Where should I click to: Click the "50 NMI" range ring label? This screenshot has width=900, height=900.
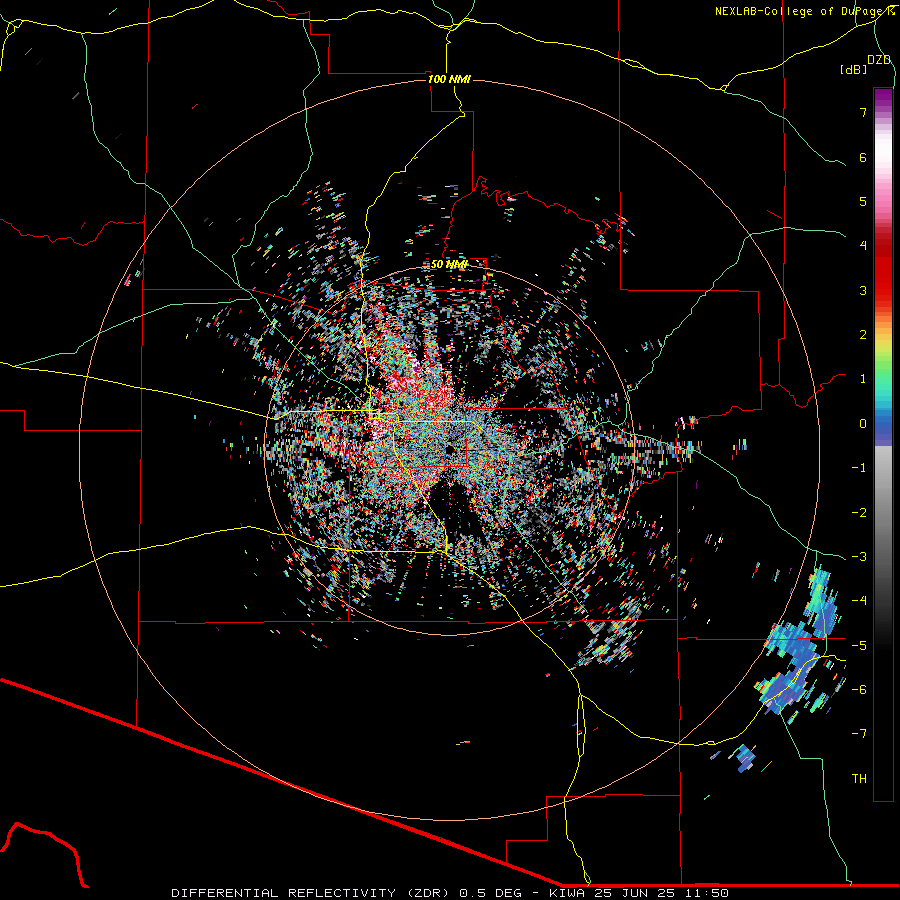click(449, 264)
